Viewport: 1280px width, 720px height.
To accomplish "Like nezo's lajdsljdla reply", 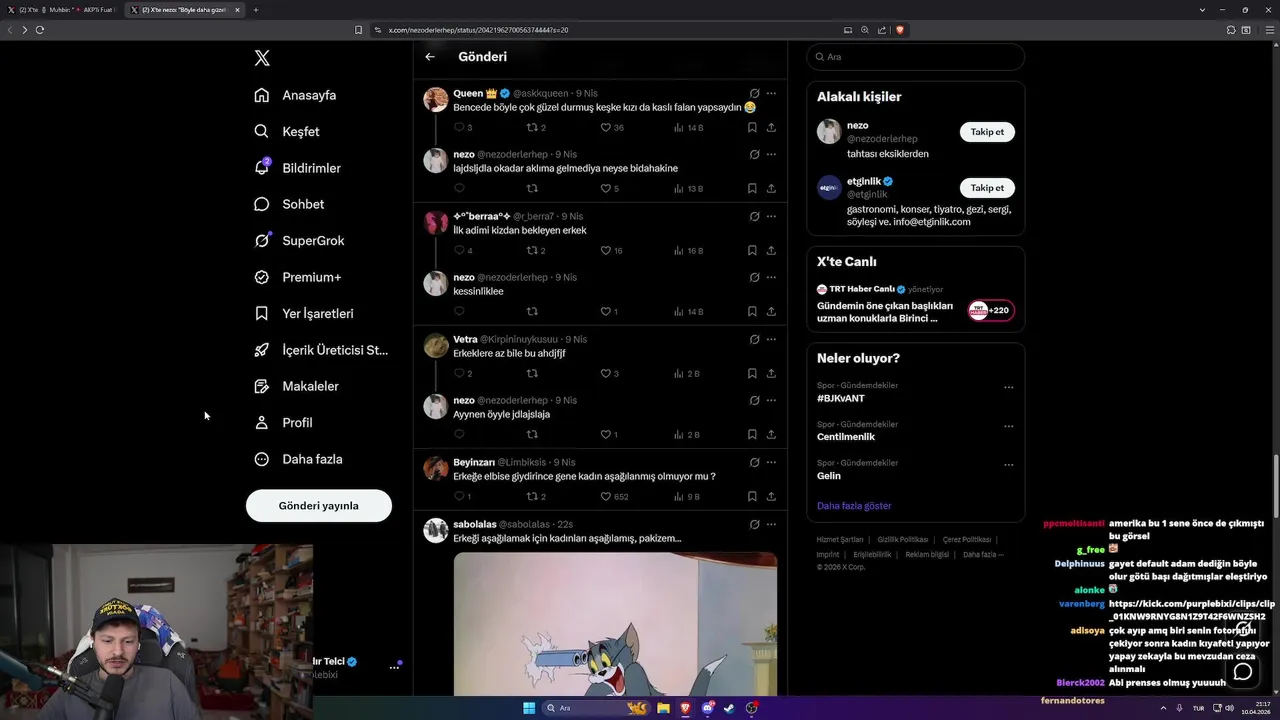I will pyautogui.click(x=610, y=189).
